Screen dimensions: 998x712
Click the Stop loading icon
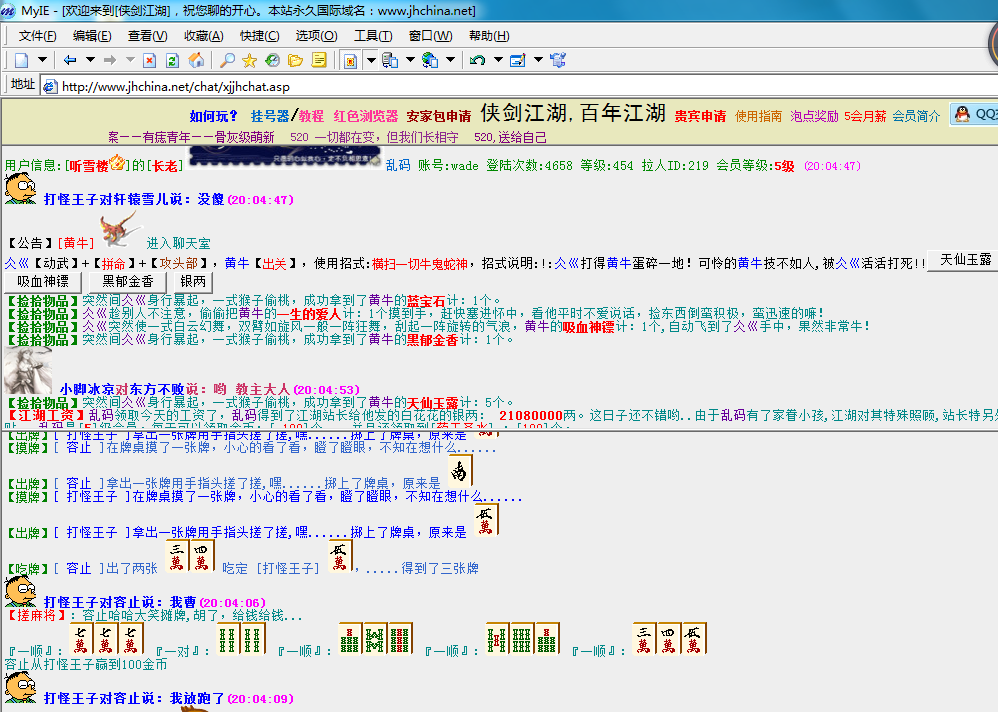pyautogui.click(x=150, y=60)
